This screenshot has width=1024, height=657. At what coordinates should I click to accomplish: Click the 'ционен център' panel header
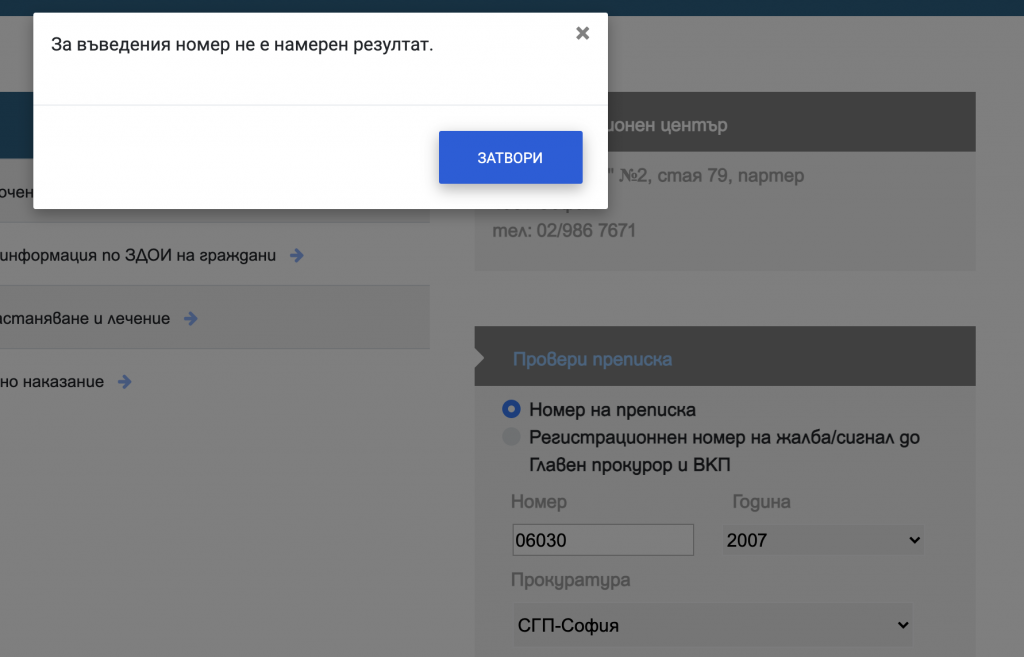click(790, 126)
